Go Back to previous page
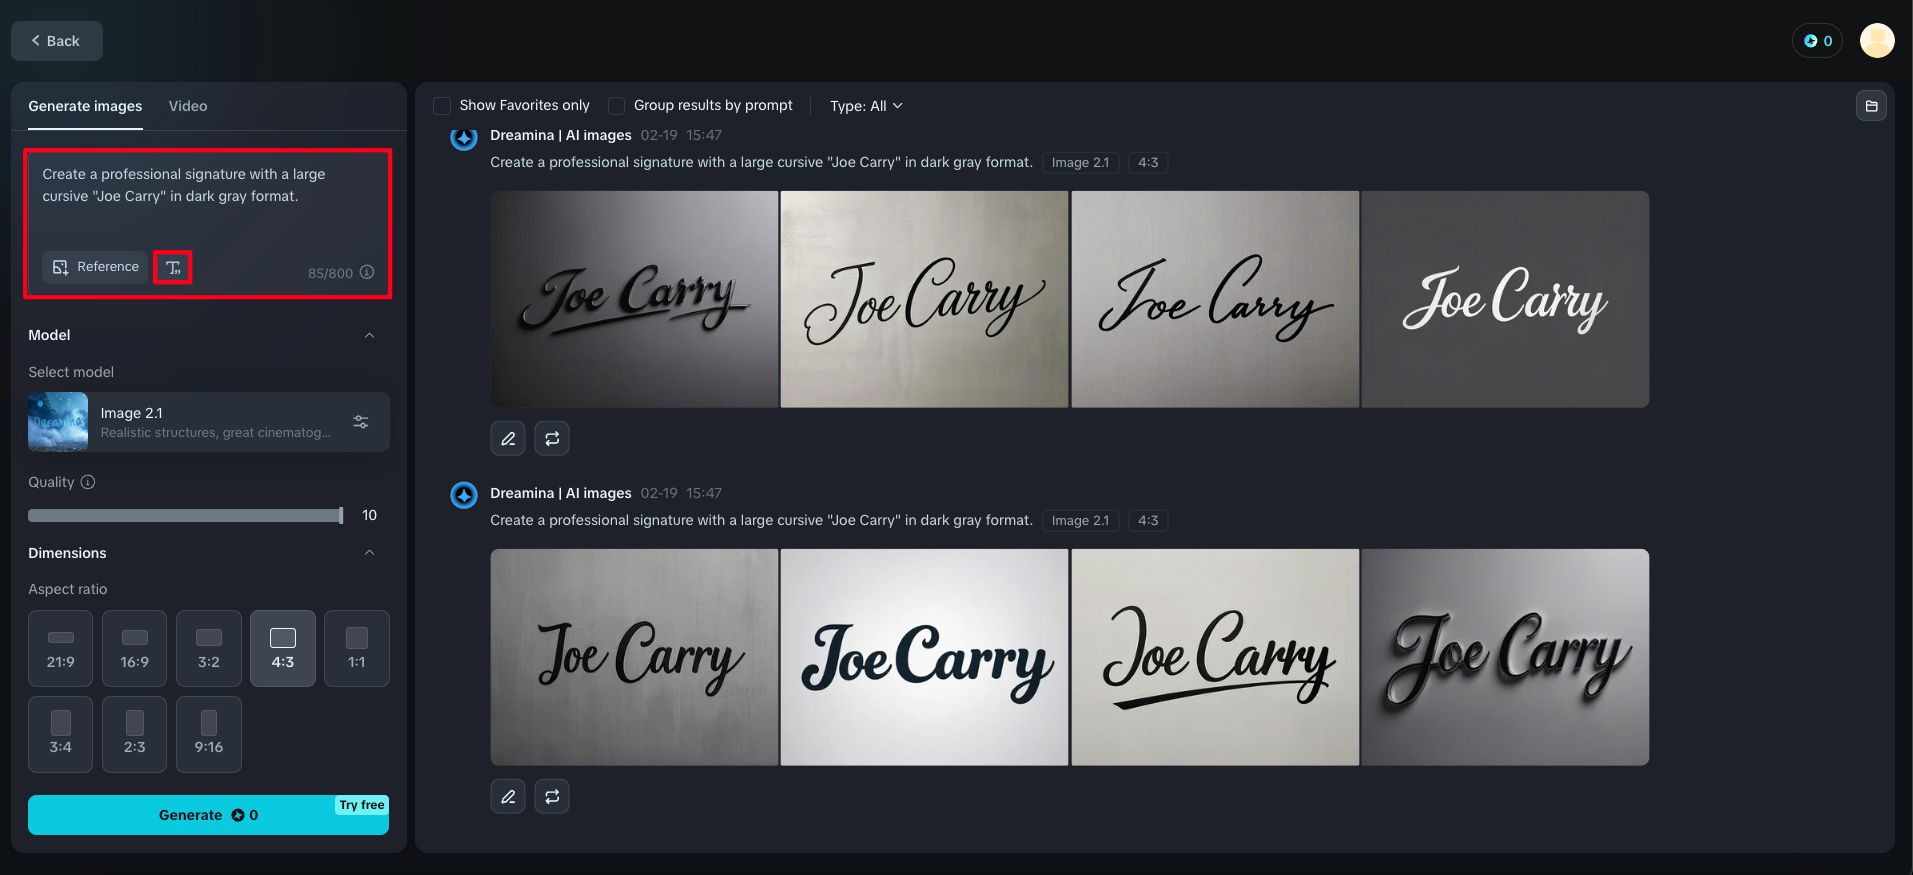 click(x=57, y=41)
